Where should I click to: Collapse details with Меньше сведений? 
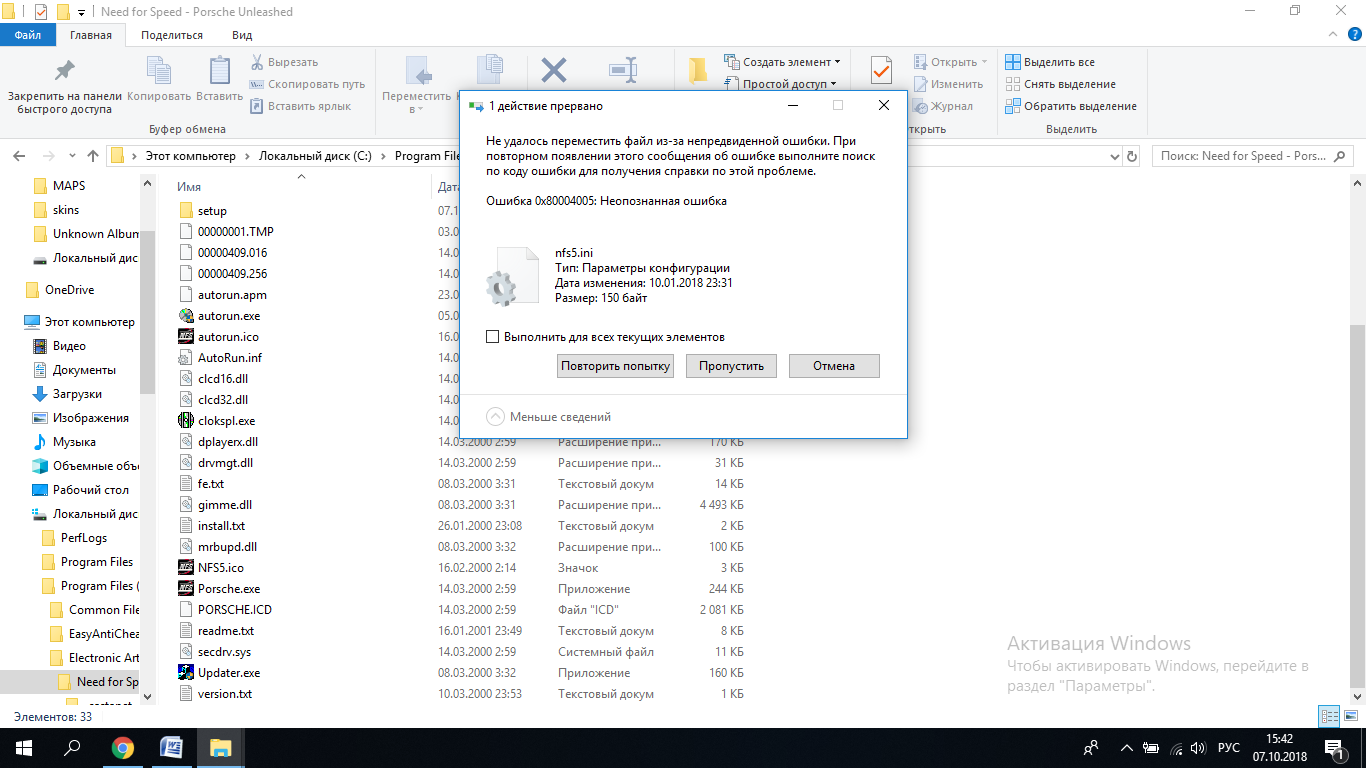[548, 417]
